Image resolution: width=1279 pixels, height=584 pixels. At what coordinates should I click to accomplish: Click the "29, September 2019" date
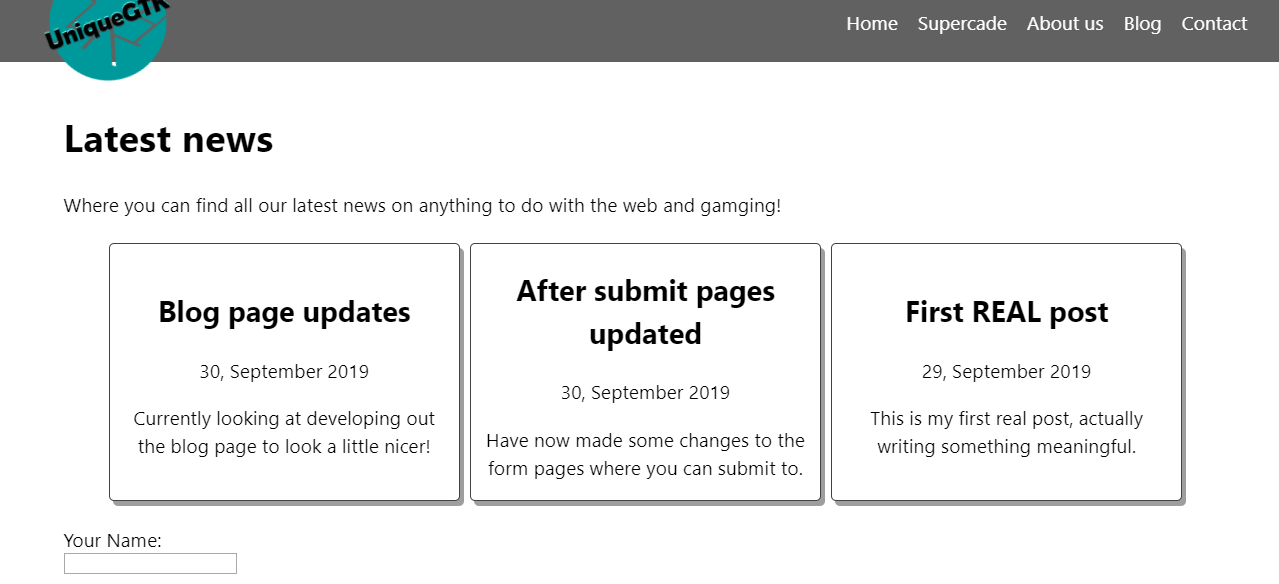[1006, 372]
